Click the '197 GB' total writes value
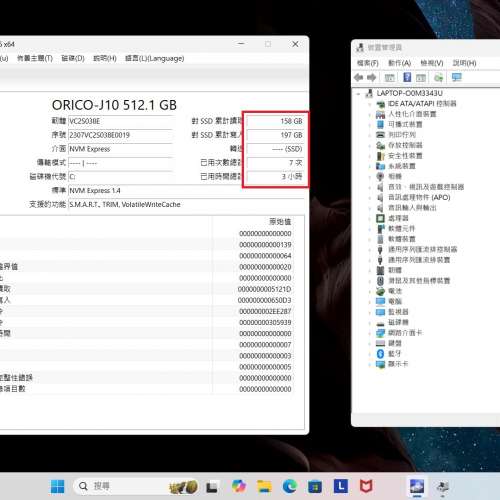 tap(291, 135)
